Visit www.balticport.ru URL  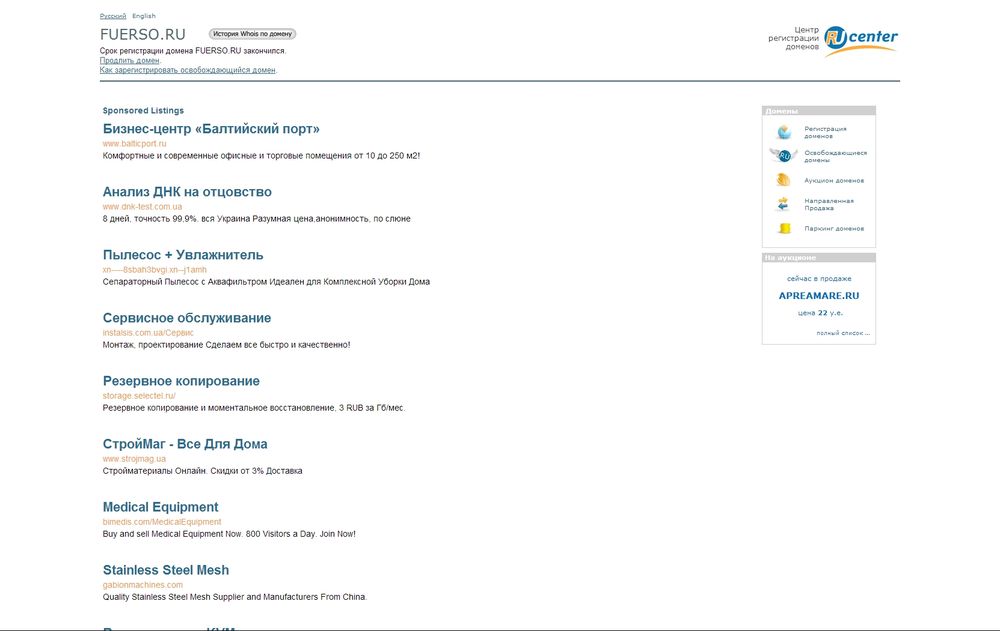click(x=135, y=144)
